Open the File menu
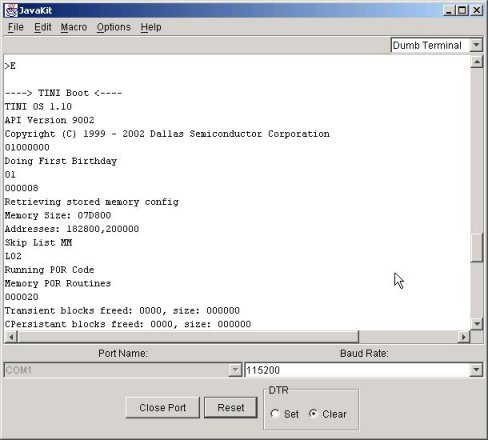Viewport: 488px width, 440px height. pyautogui.click(x=16, y=27)
